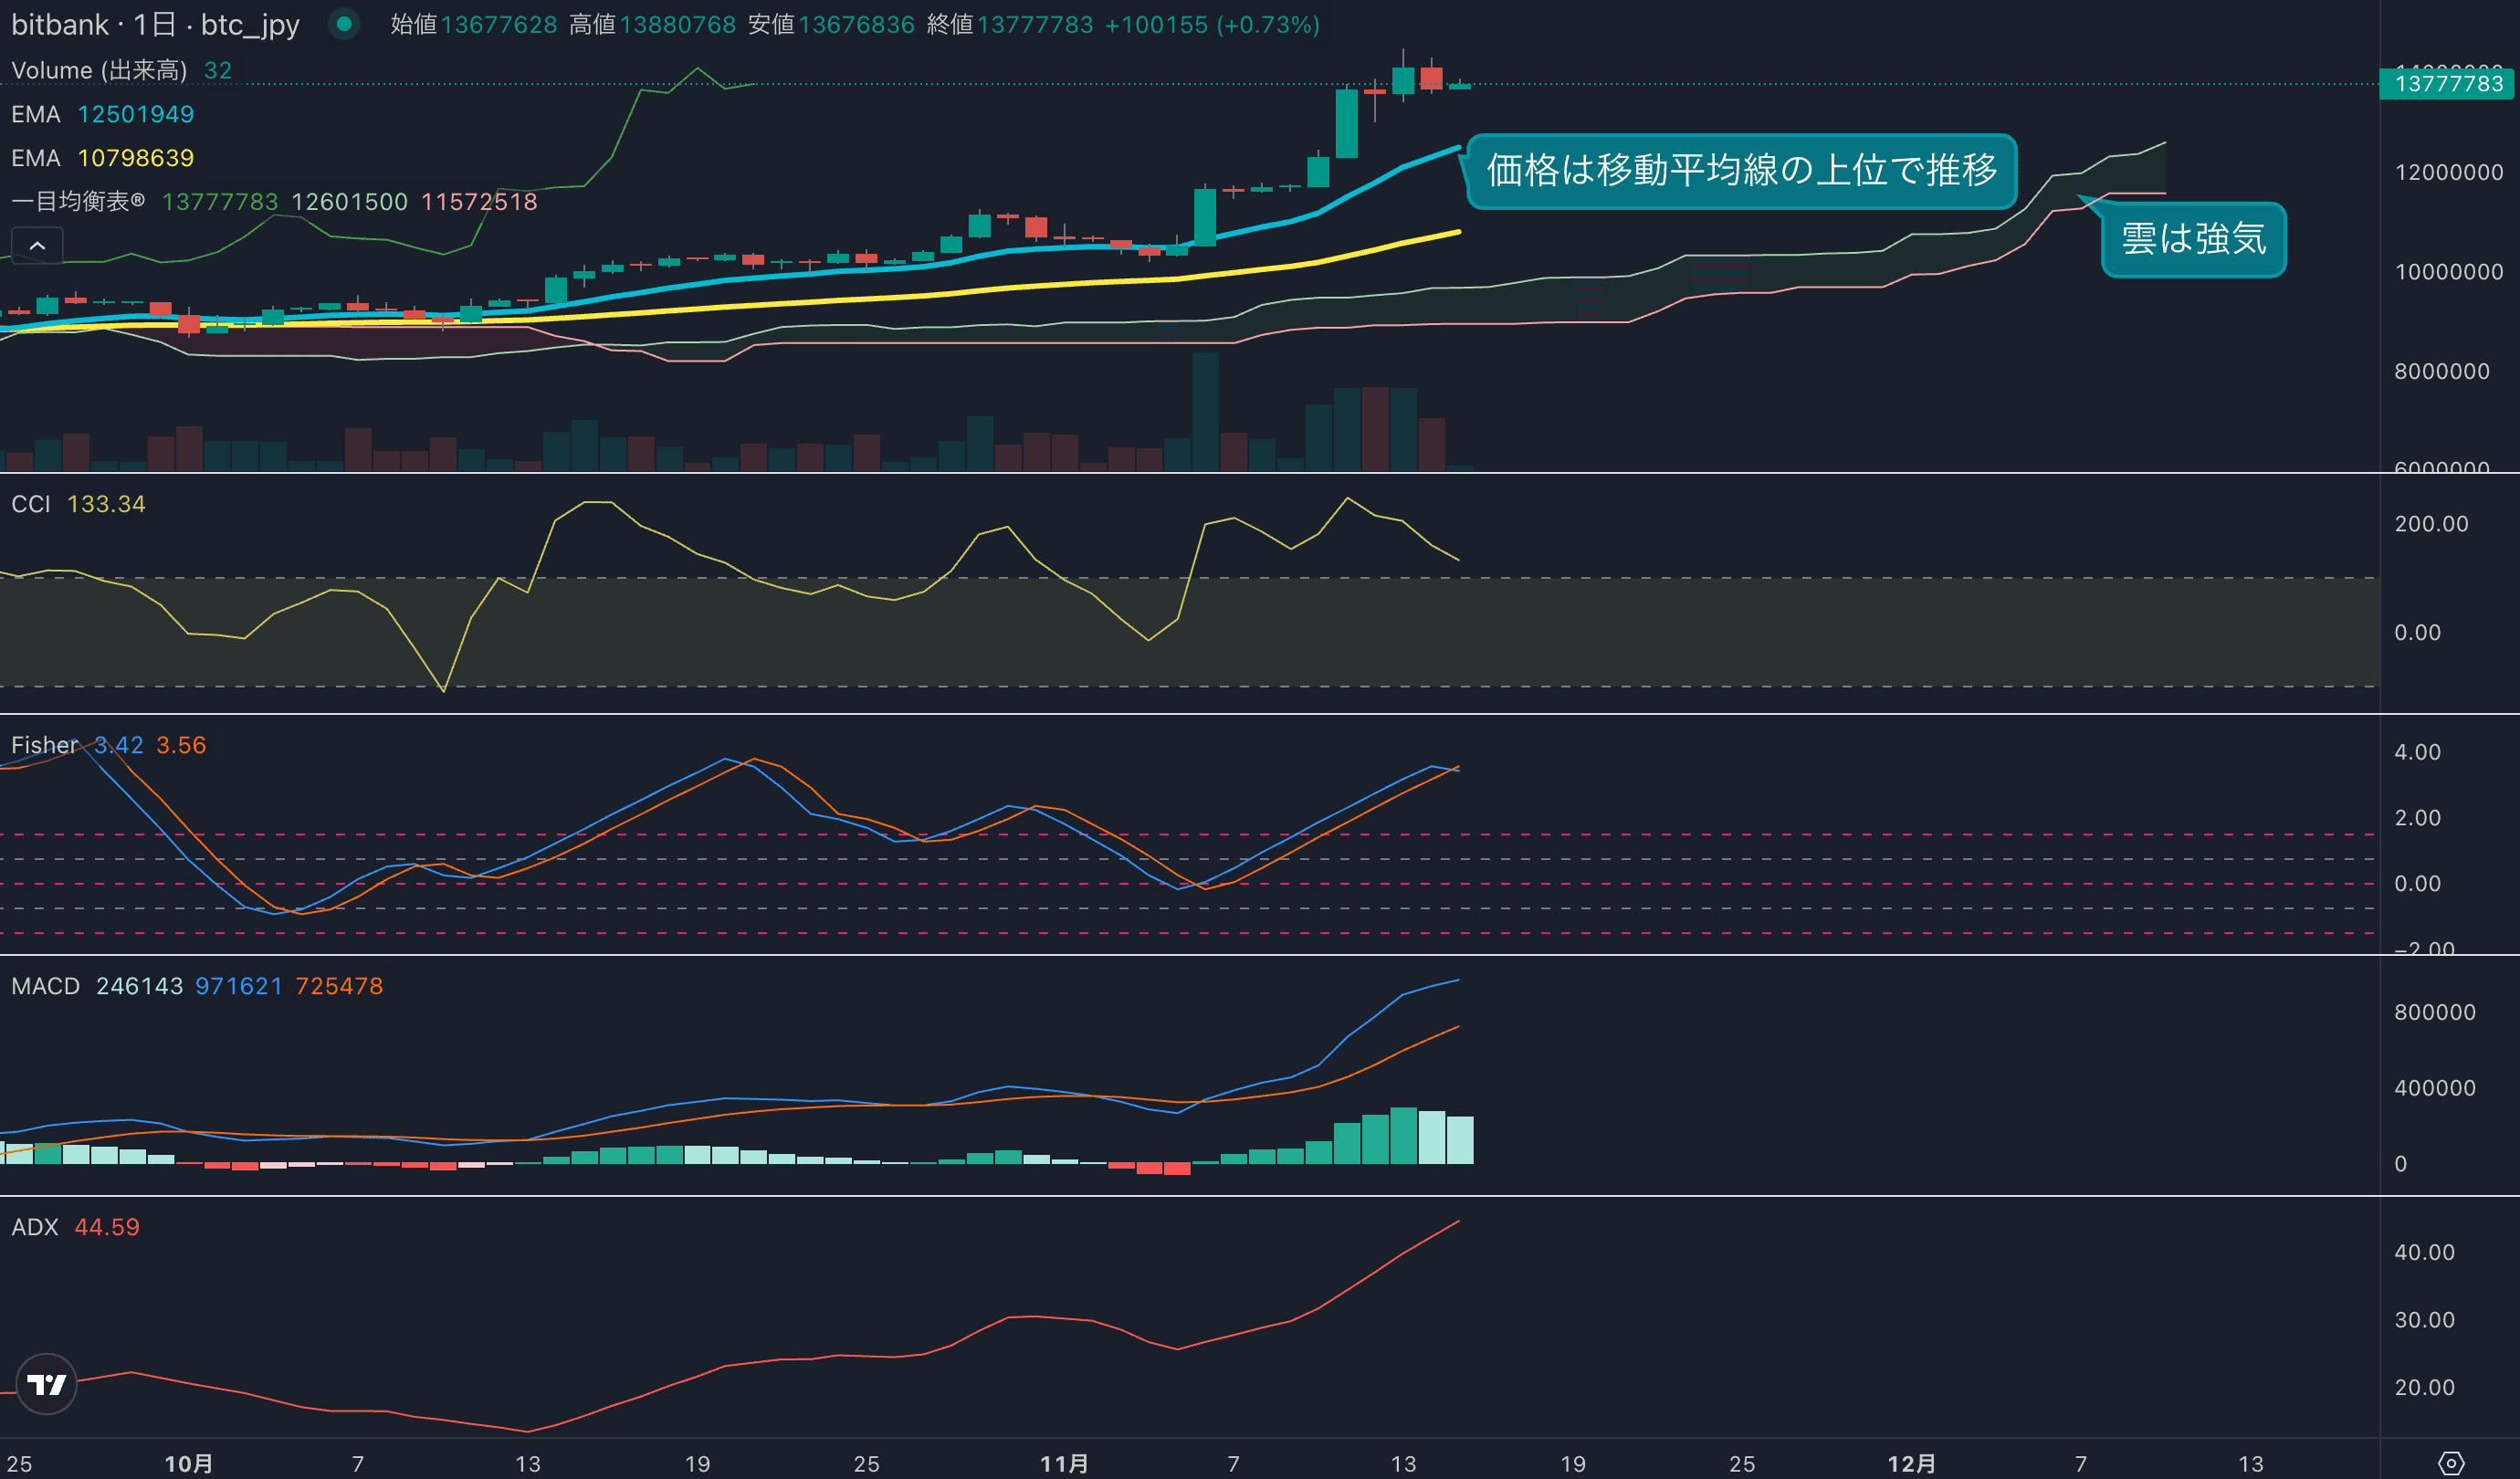
Task: Open chart settings hexagon gear icon
Action: click(x=2451, y=1463)
